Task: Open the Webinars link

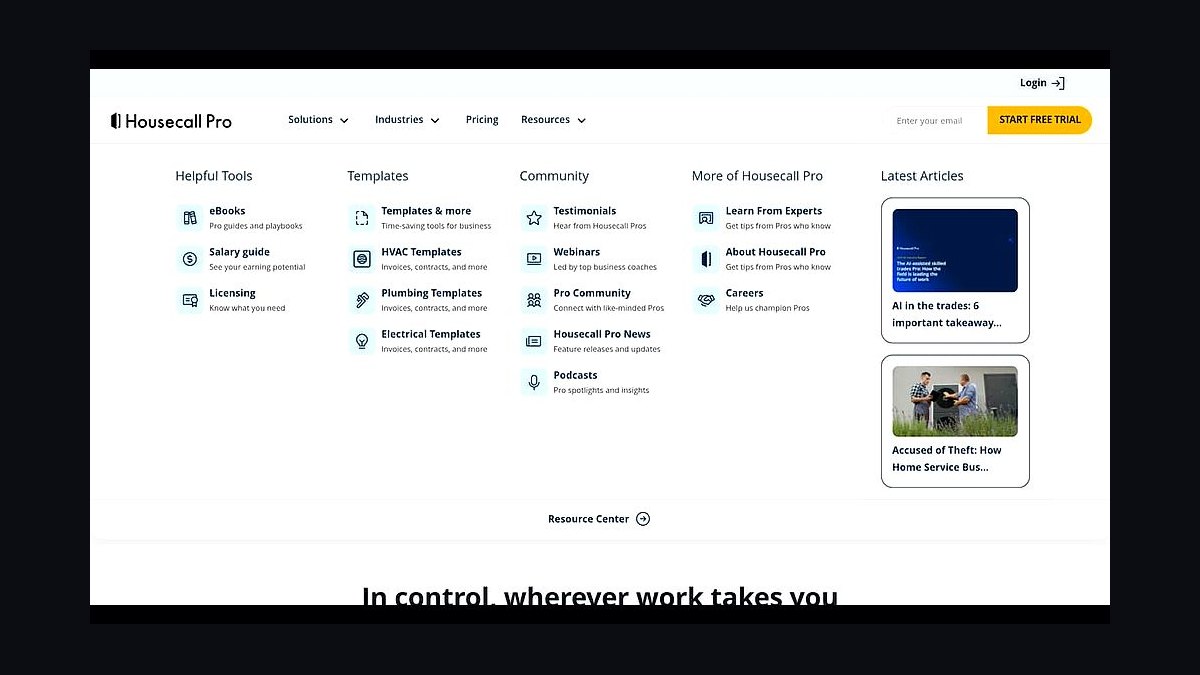Action: pyautogui.click(x=577, y=252)
